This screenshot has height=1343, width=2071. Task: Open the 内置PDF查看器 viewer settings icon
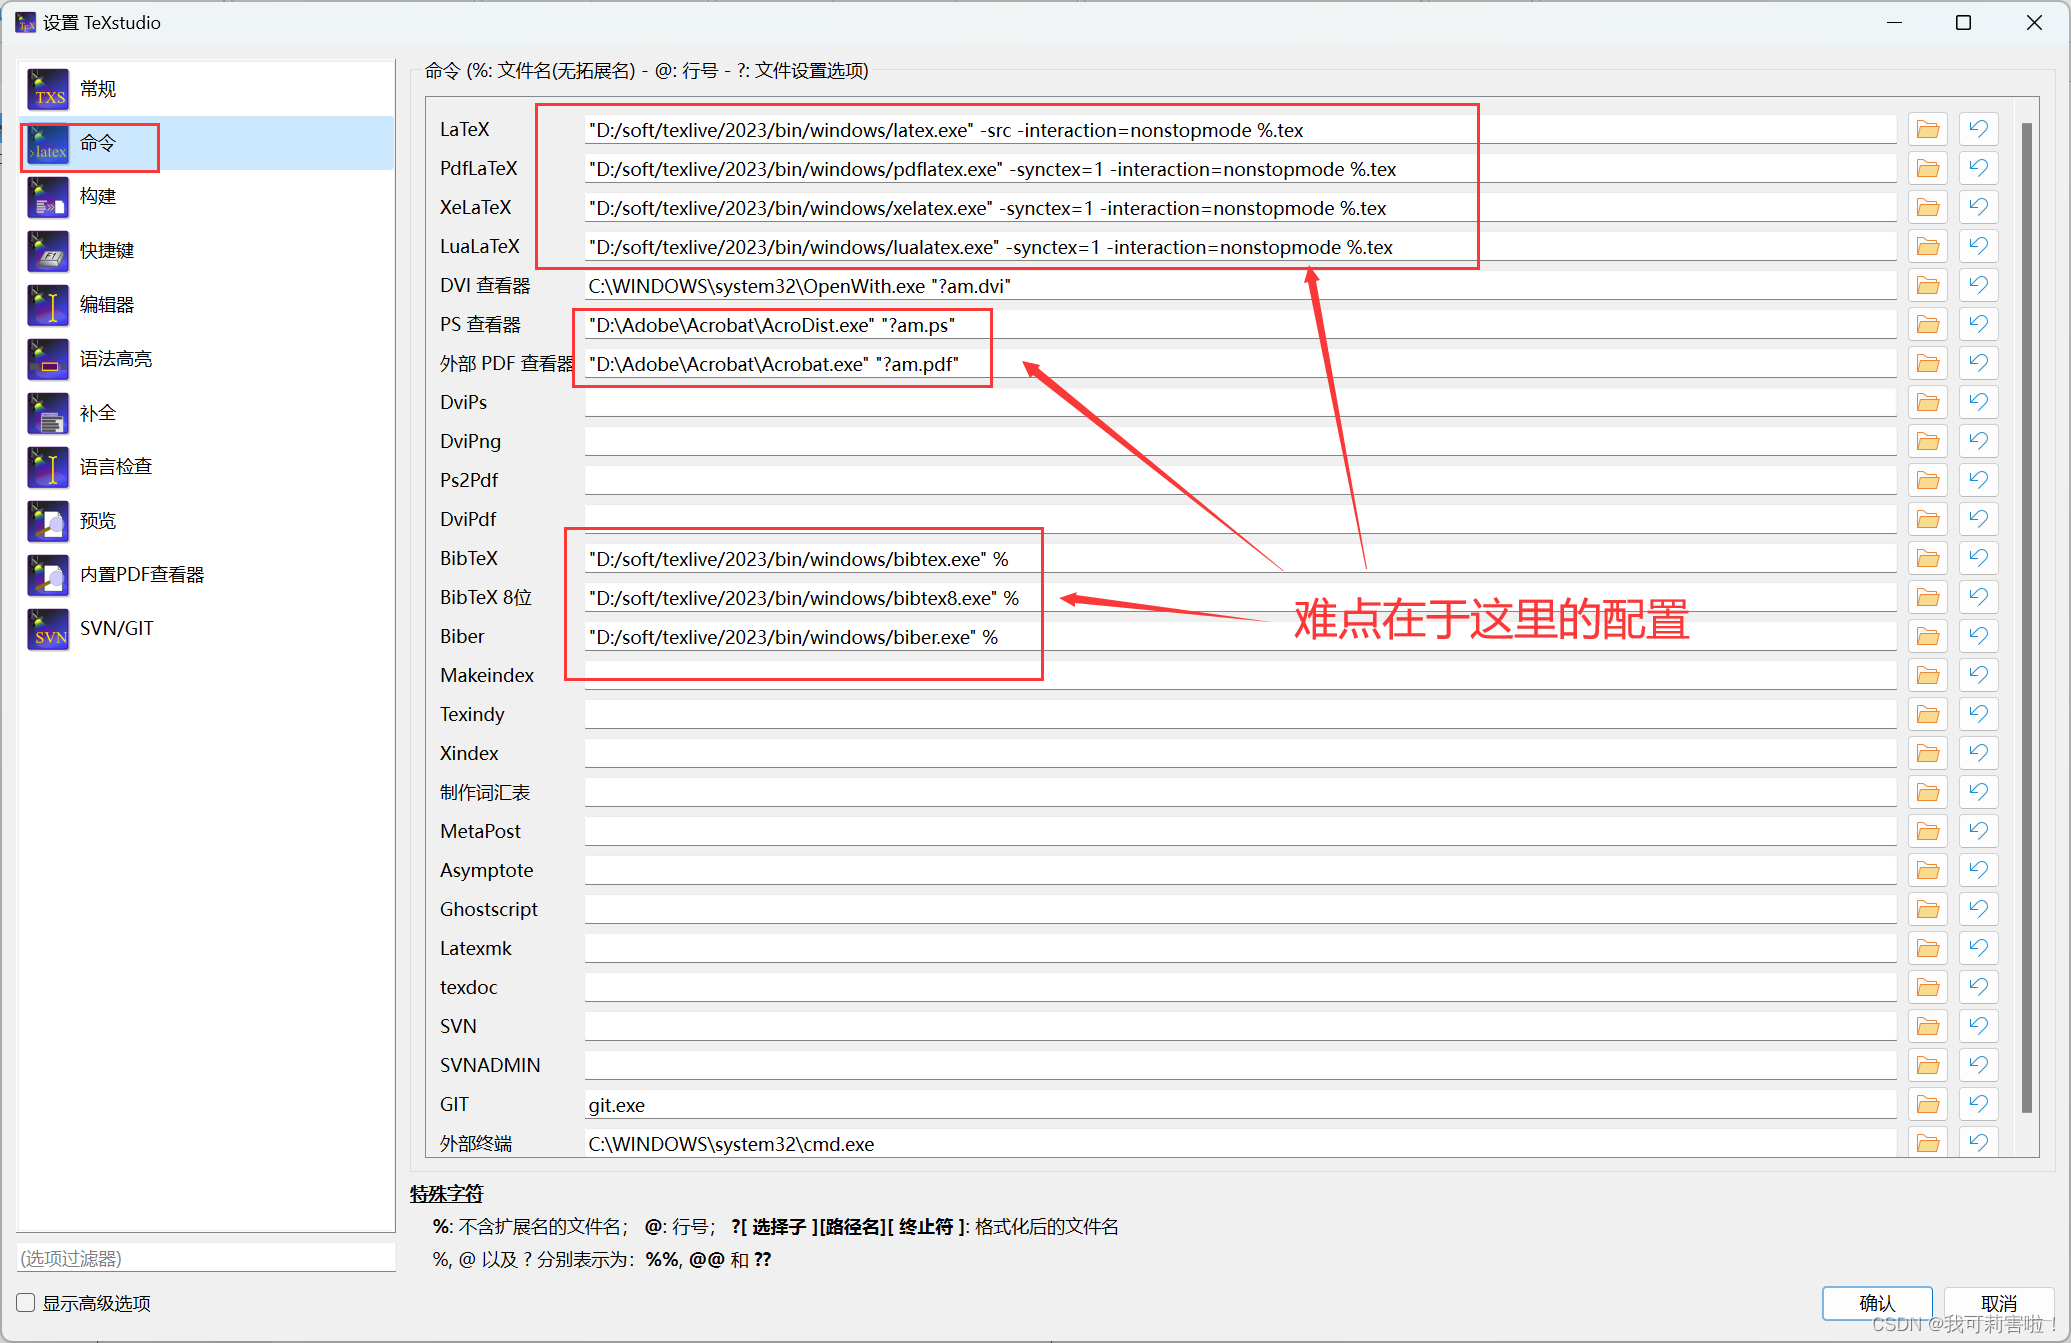pyautogui.click(x=47, y=574)
